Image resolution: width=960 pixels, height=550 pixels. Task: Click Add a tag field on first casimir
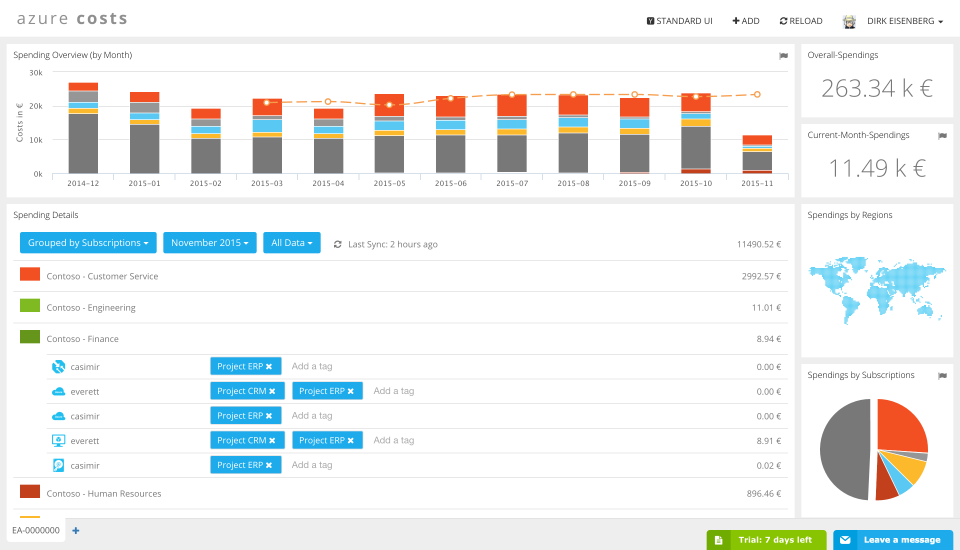point(312,366)
